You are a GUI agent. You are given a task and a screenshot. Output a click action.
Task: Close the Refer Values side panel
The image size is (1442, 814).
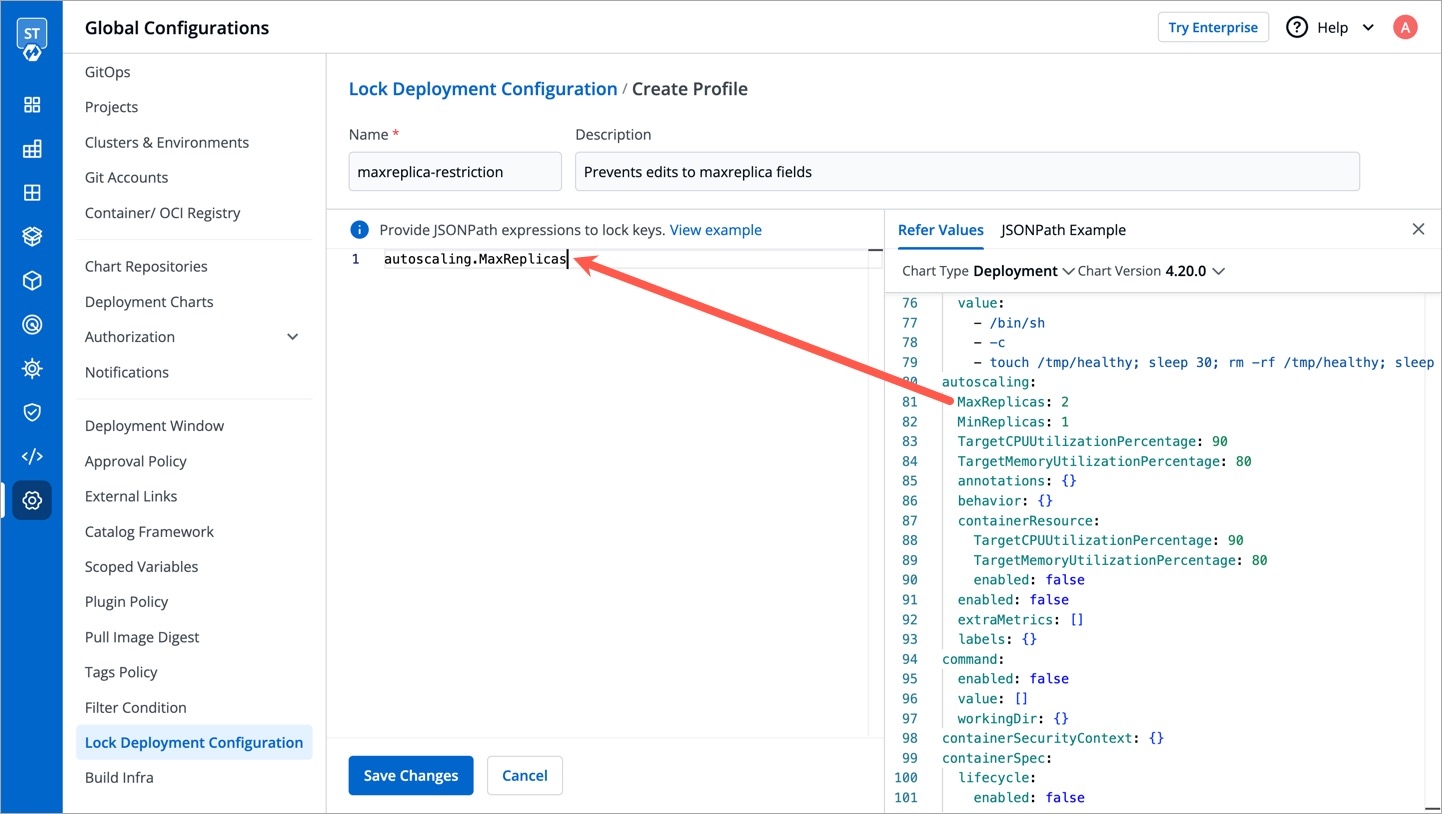(1418, 230)
